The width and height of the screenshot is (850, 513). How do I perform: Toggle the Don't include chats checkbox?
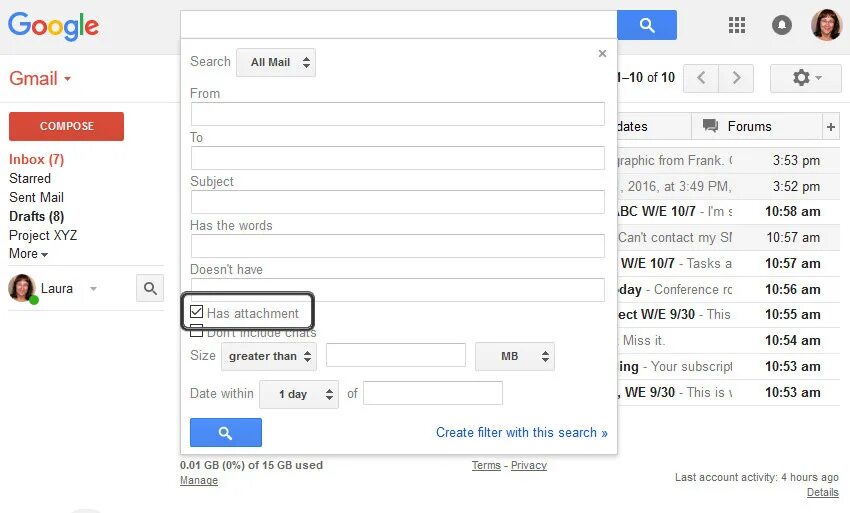[197, 331]
